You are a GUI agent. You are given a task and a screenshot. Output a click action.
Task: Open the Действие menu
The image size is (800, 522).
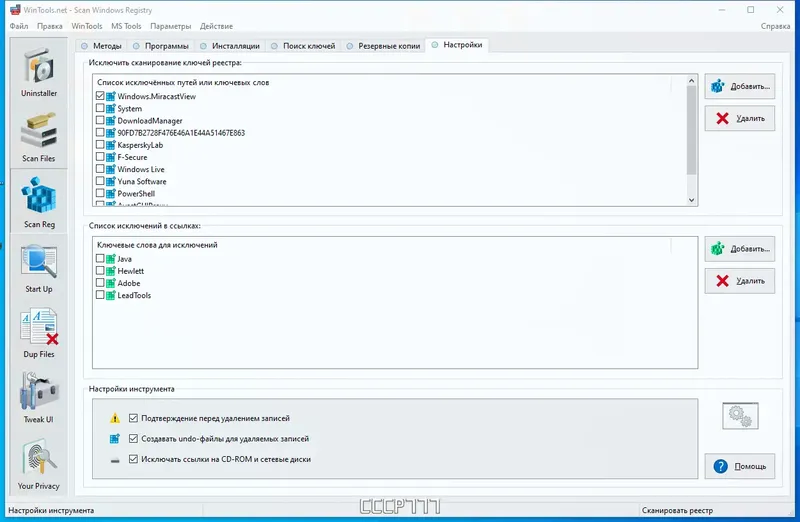216,26
